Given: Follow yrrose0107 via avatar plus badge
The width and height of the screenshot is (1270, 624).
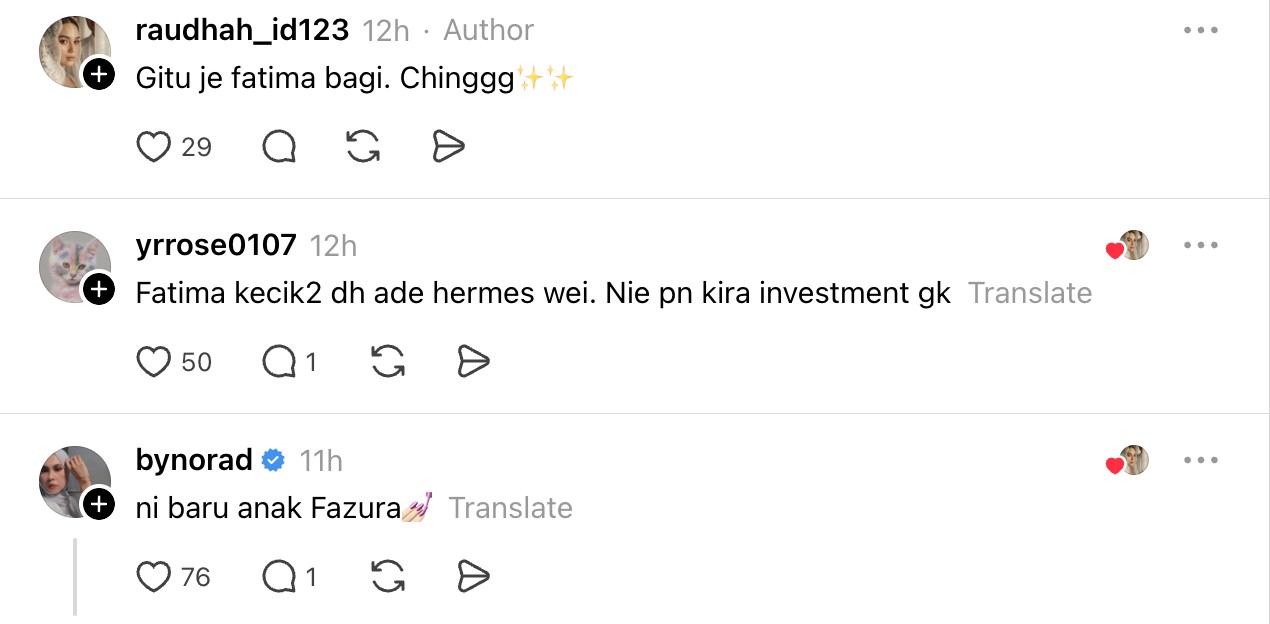Looking at the screenshot, I should [x=98, y=290].
